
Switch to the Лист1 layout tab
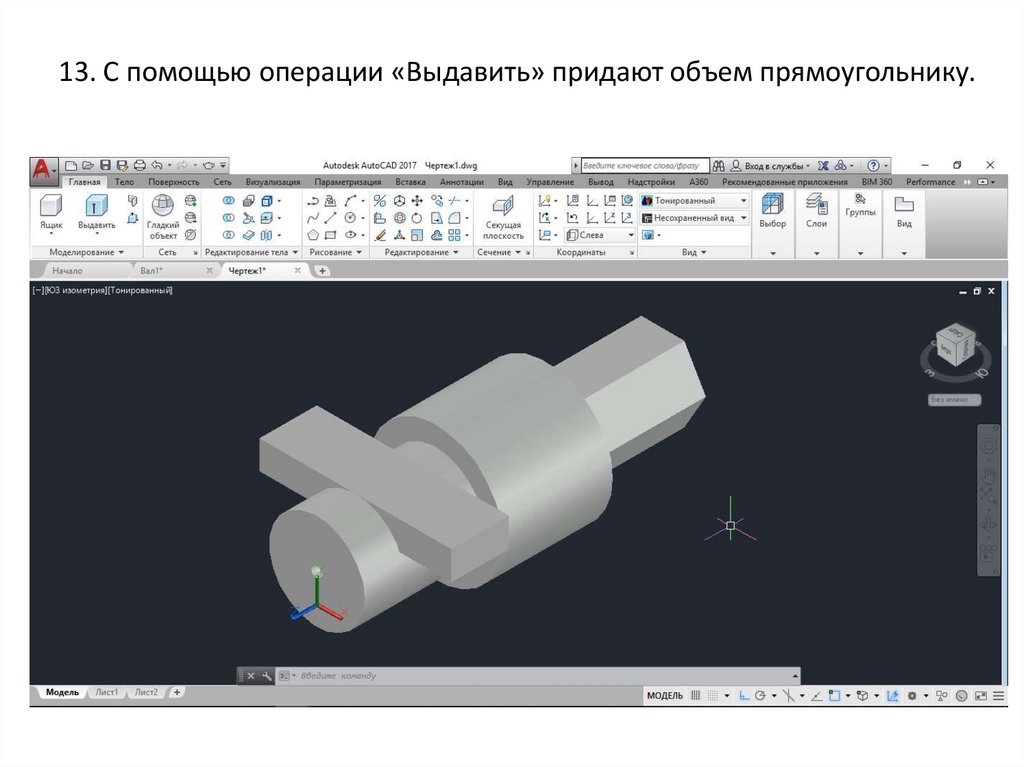click(107, 692)
